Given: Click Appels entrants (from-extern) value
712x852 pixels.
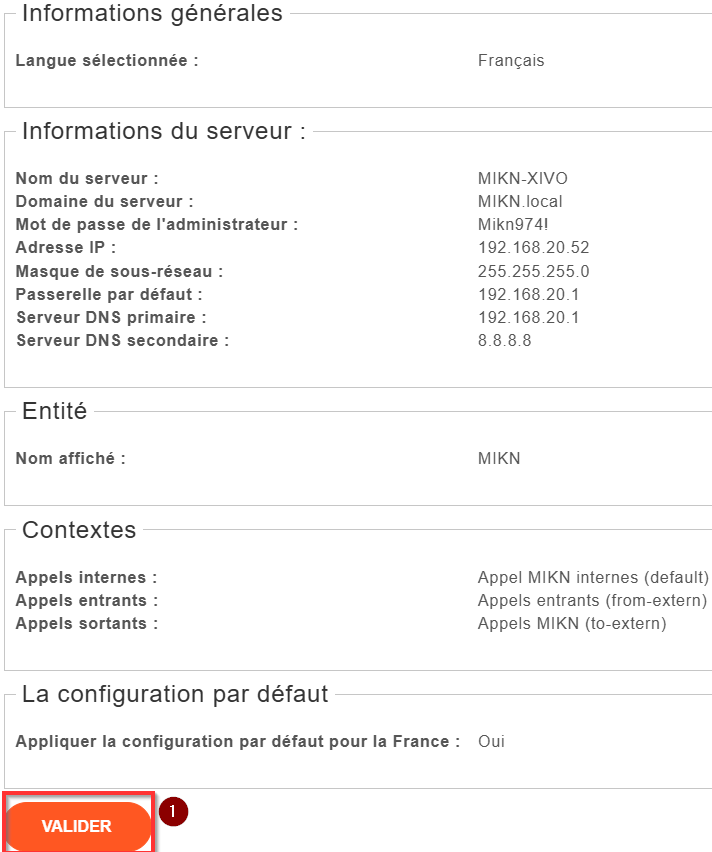Looking at the screenshot, I should (x=592, y=600).
